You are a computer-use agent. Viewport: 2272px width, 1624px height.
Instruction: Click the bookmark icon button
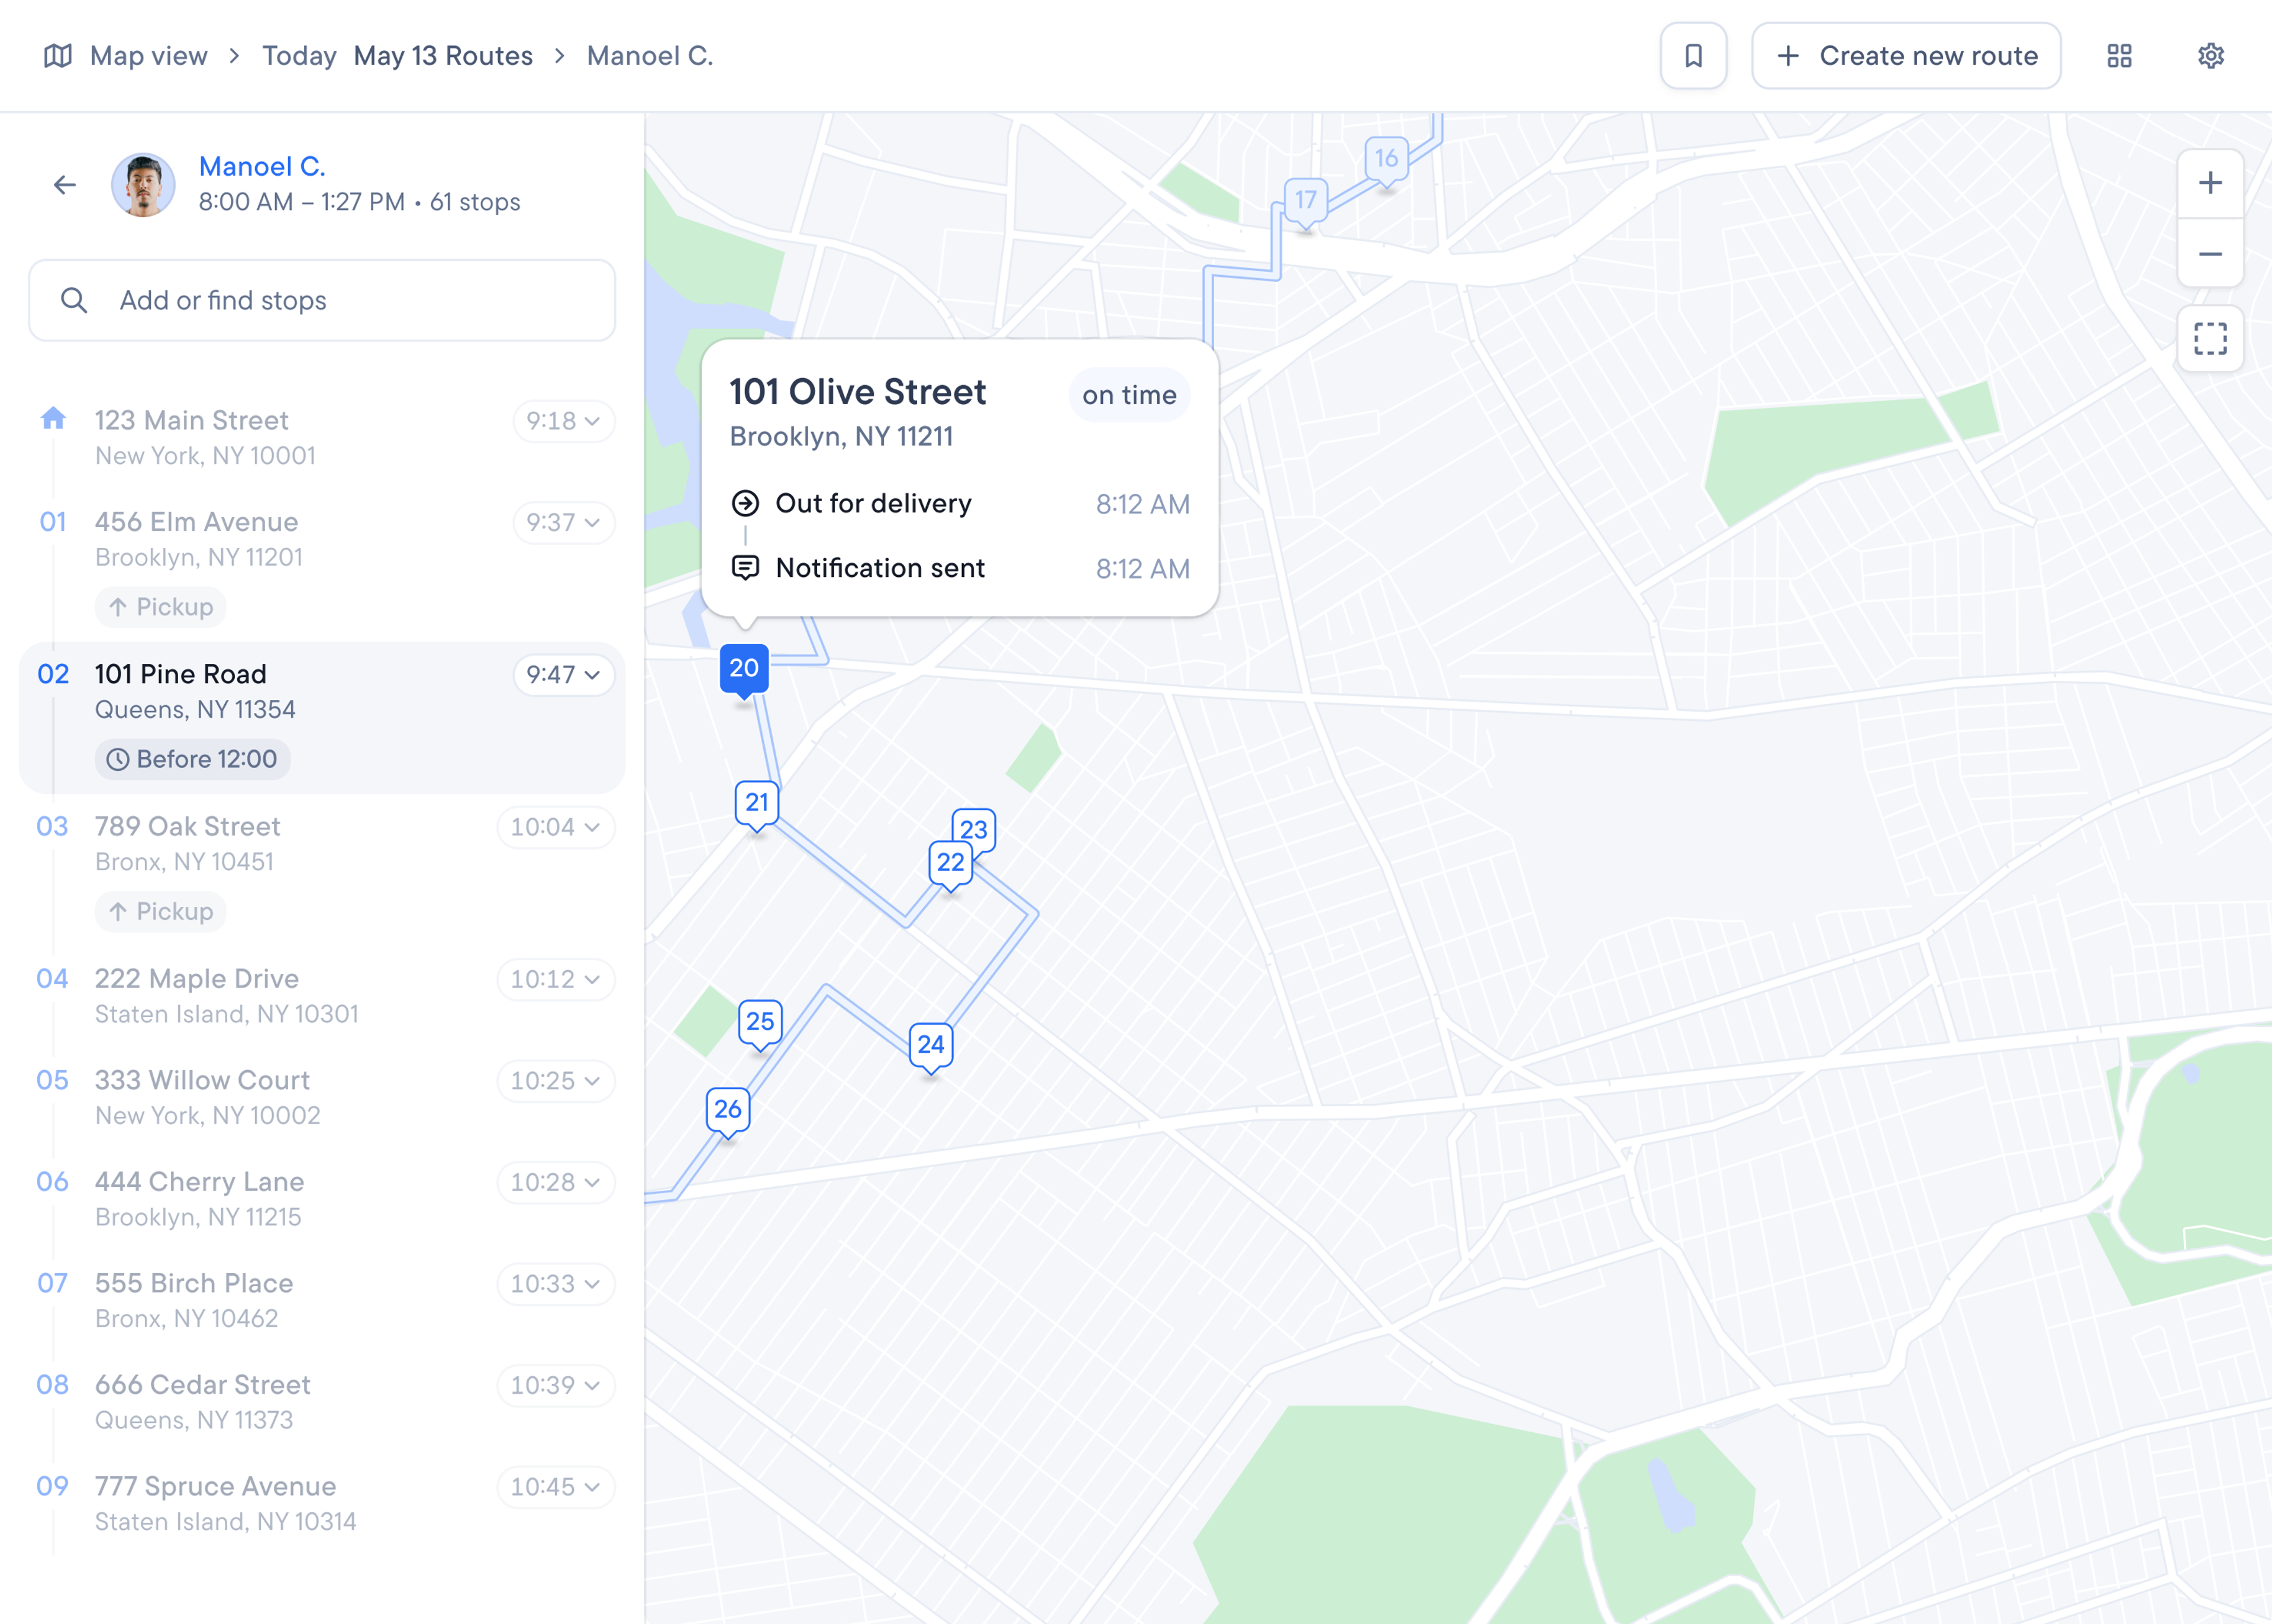coord(1693,56)
